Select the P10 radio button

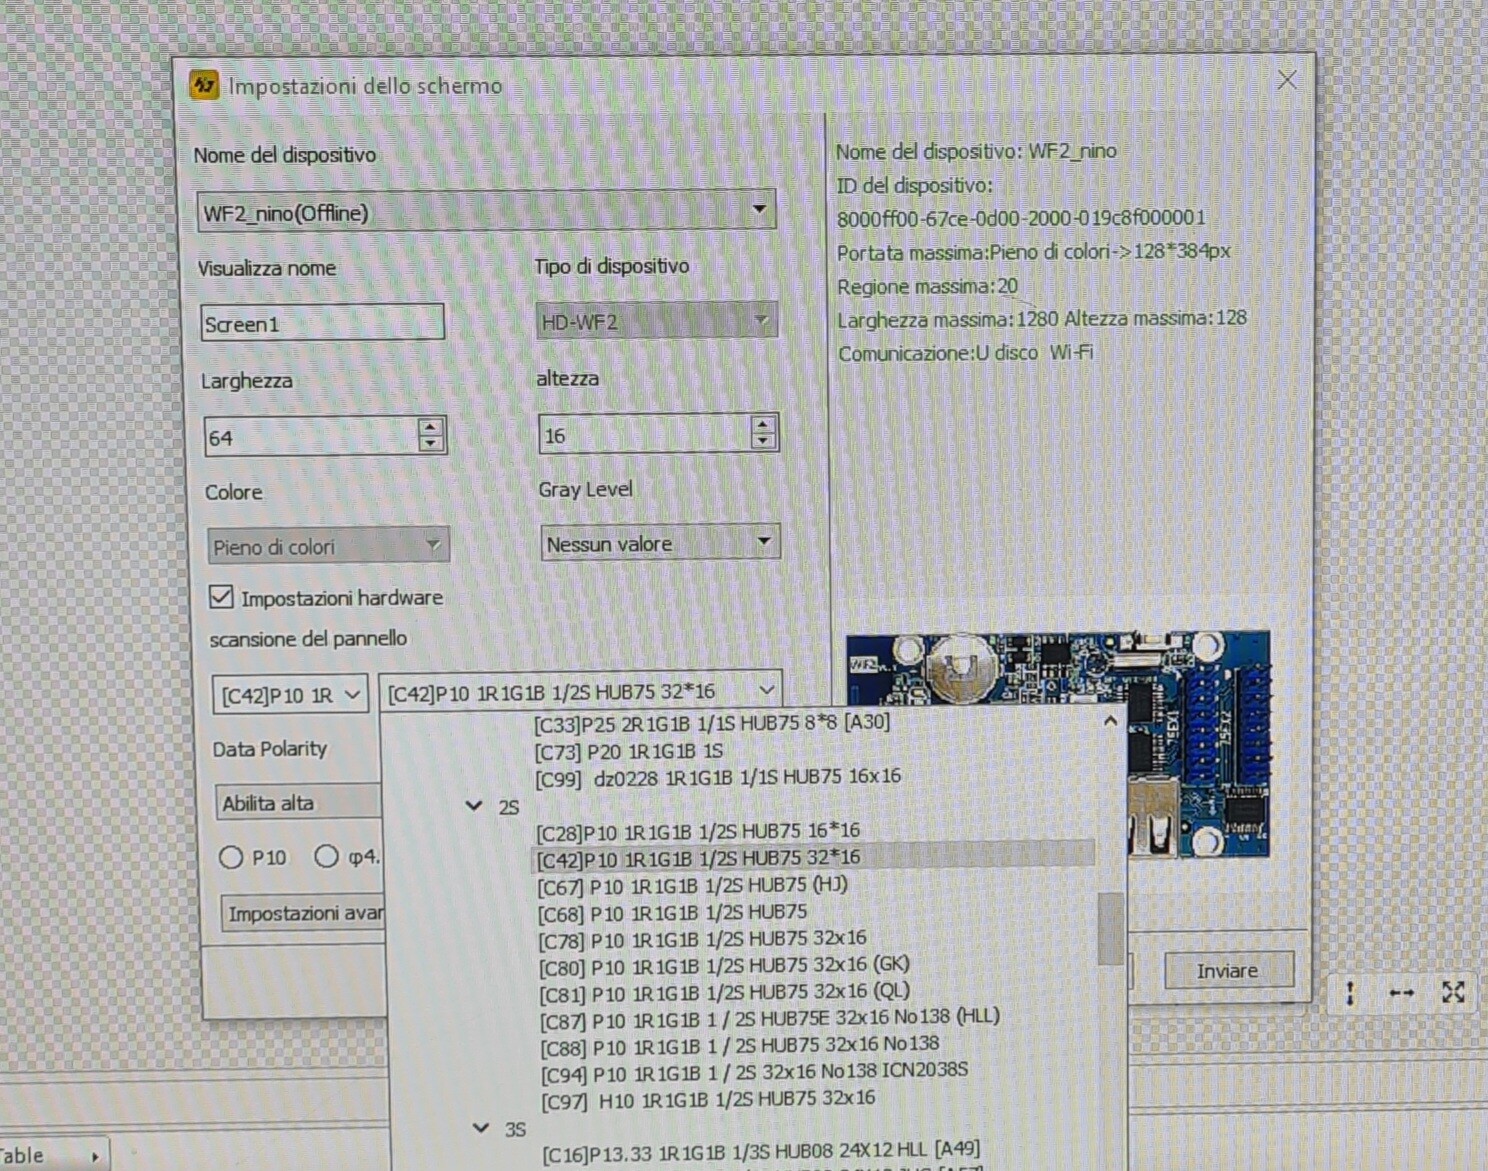tap(231, 857)
